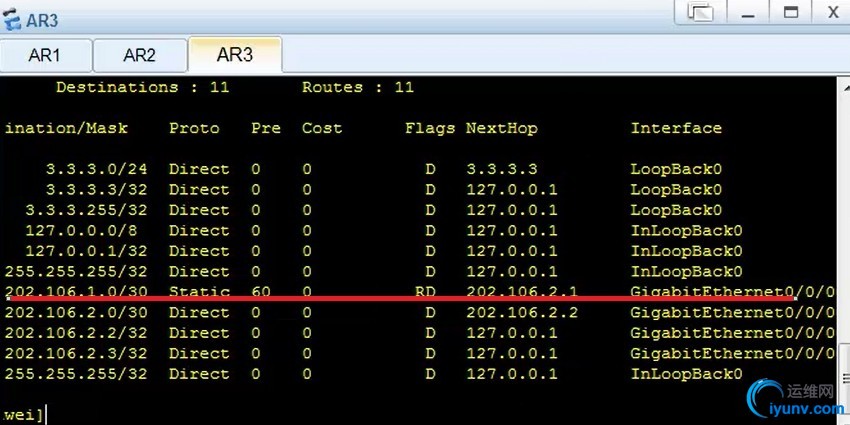Image resolution: width=850 pixels, height=425 pixels.
Task: Click InLoopBack0 interface for 127.0.0.0/8
Action: click(x=686, y=231)
